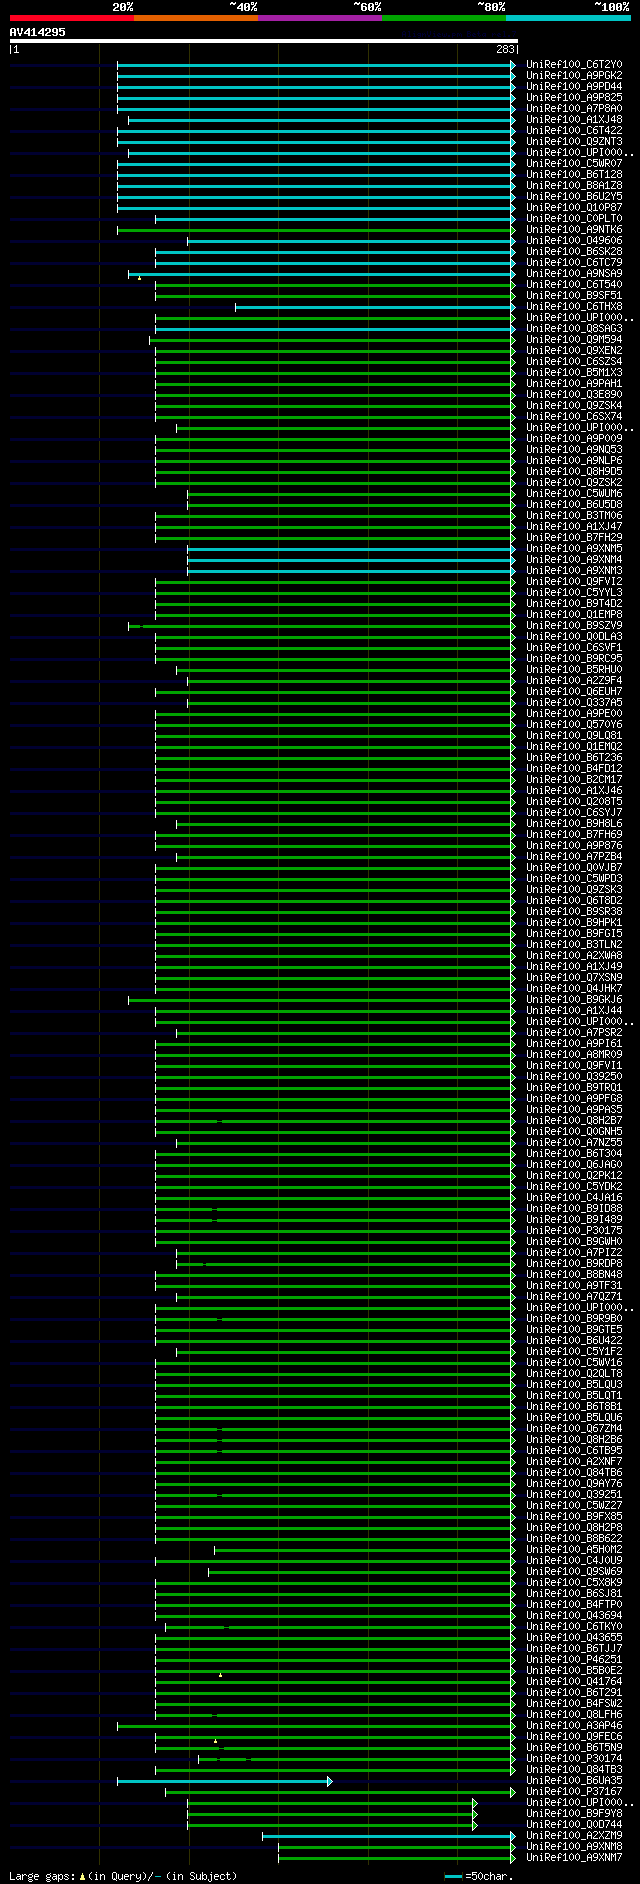Image resolution: width=640 pixels, height=1884 pixels.
Task: Open hit UniRef100_A7P8A0
Action: pos(574,109)
